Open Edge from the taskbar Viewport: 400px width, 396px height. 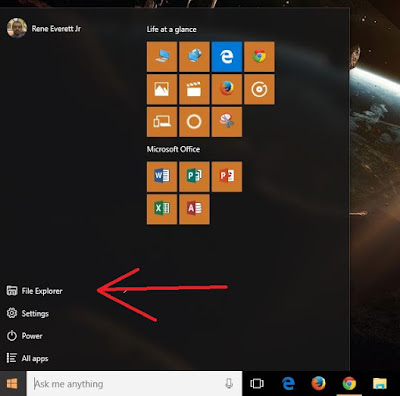[288, 384]
